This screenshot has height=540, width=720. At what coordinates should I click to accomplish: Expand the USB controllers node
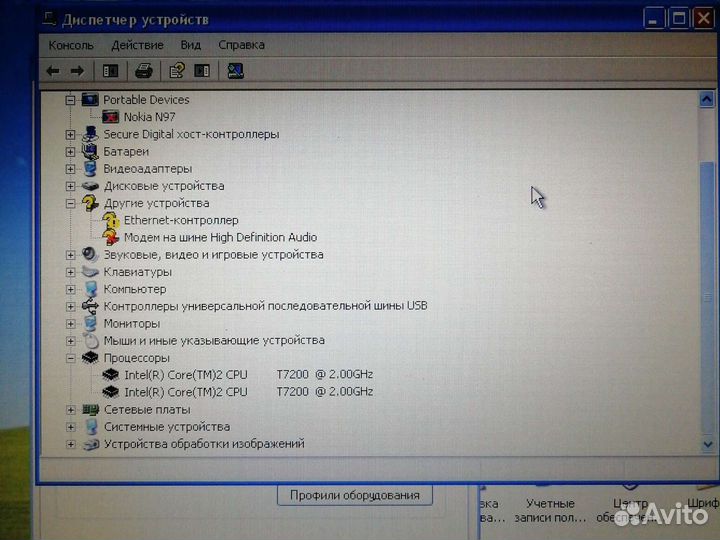point(70,306)
